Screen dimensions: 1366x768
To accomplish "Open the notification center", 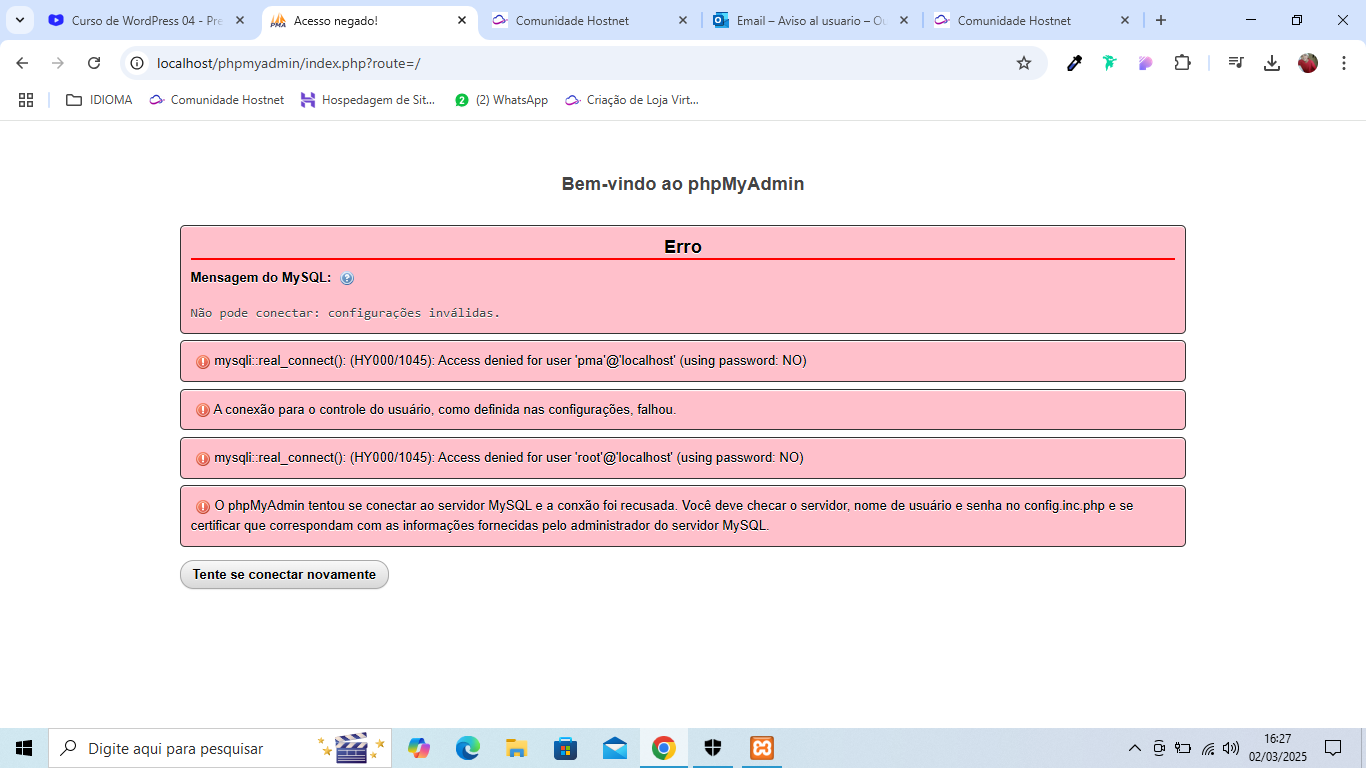I will (x=1333, y=748).
